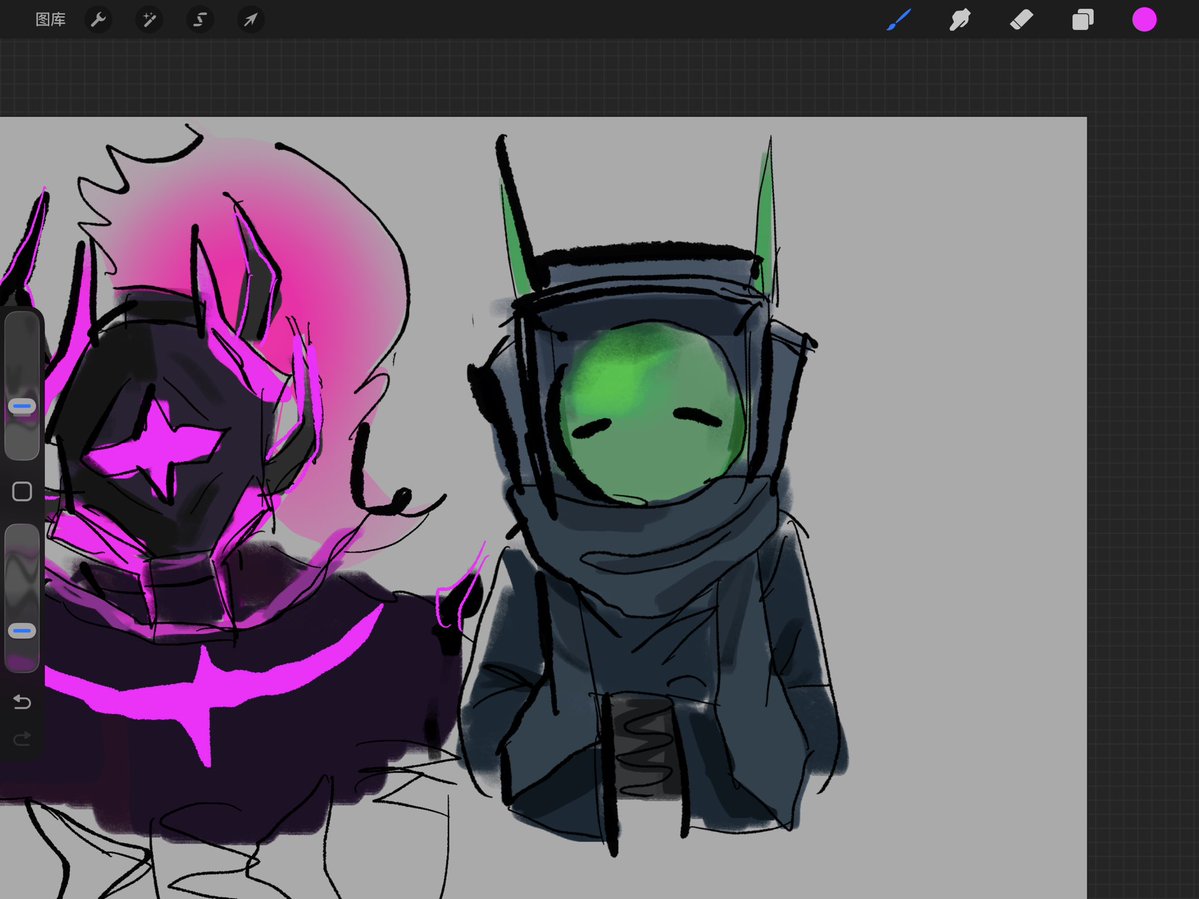
Task: Open the magenta color picker
Action: pyautogui.click(x=1144, y=20)
